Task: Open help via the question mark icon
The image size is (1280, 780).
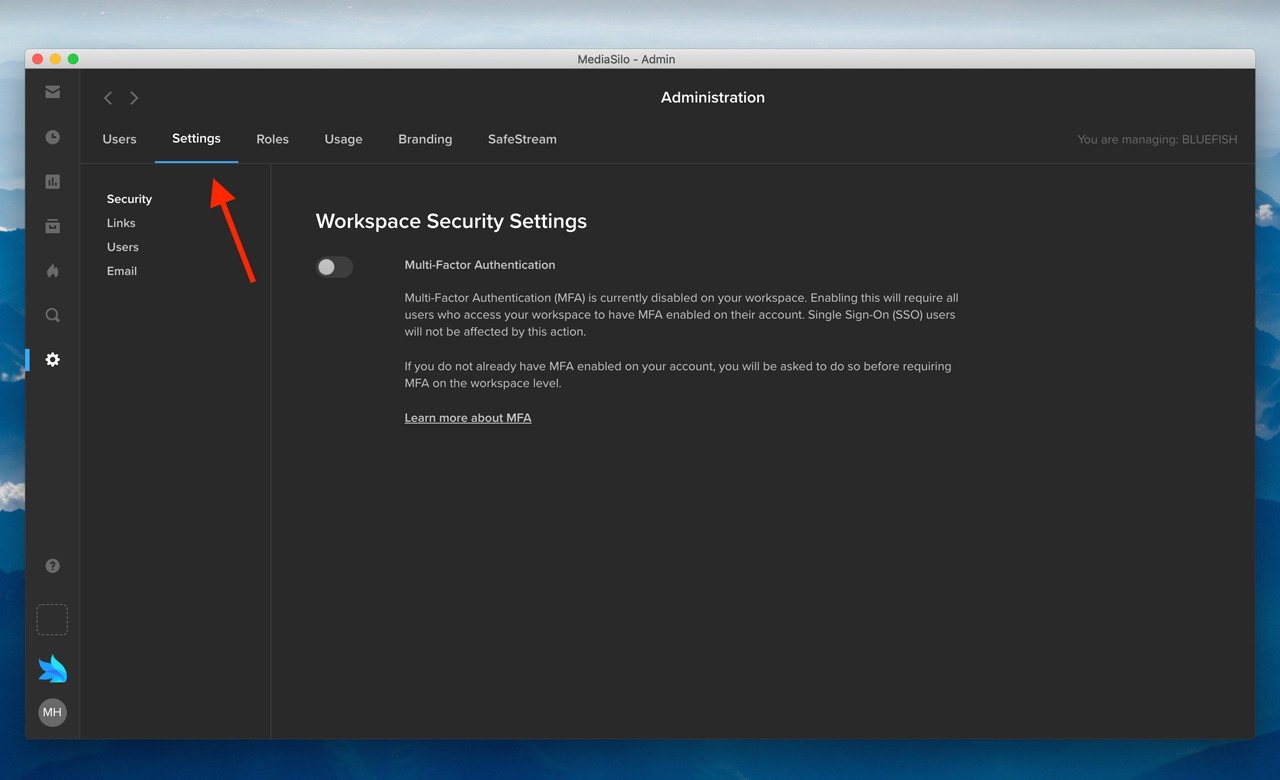Action: (52, 565)
